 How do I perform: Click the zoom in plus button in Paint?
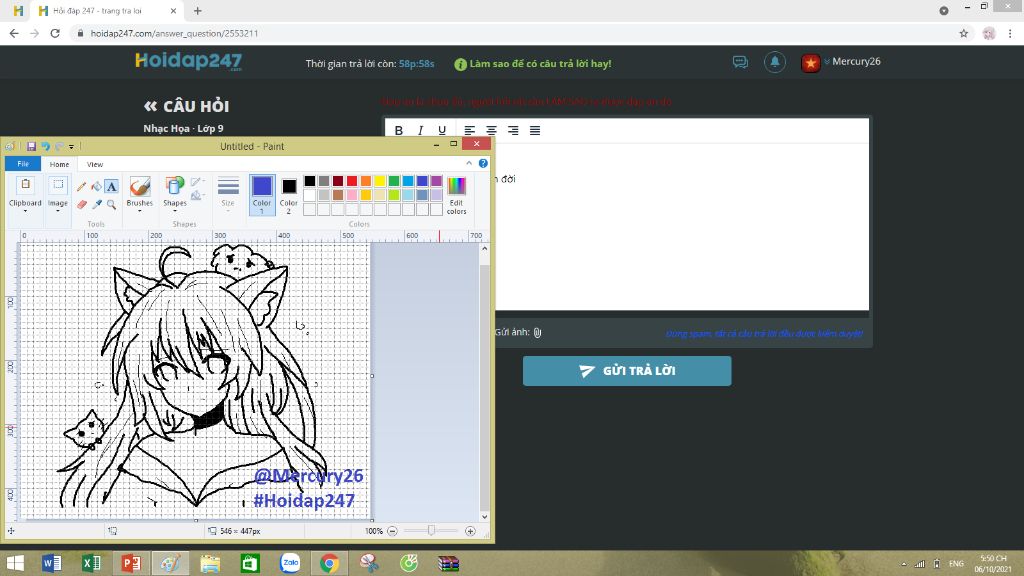click(x=470, y=531)
